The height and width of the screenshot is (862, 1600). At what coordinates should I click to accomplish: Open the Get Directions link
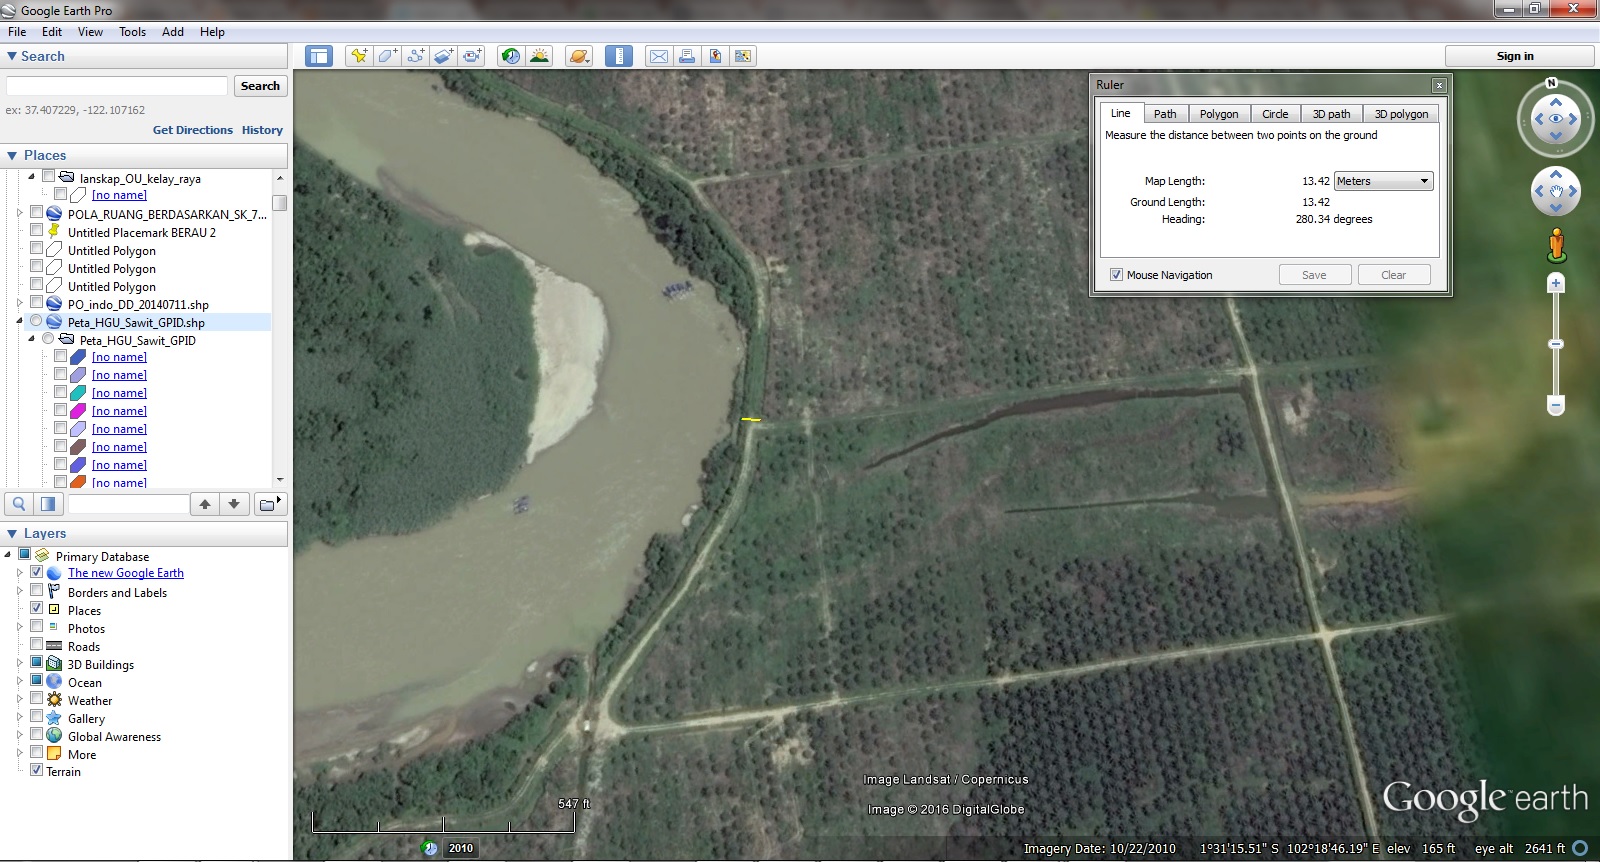tap(193, 130)
